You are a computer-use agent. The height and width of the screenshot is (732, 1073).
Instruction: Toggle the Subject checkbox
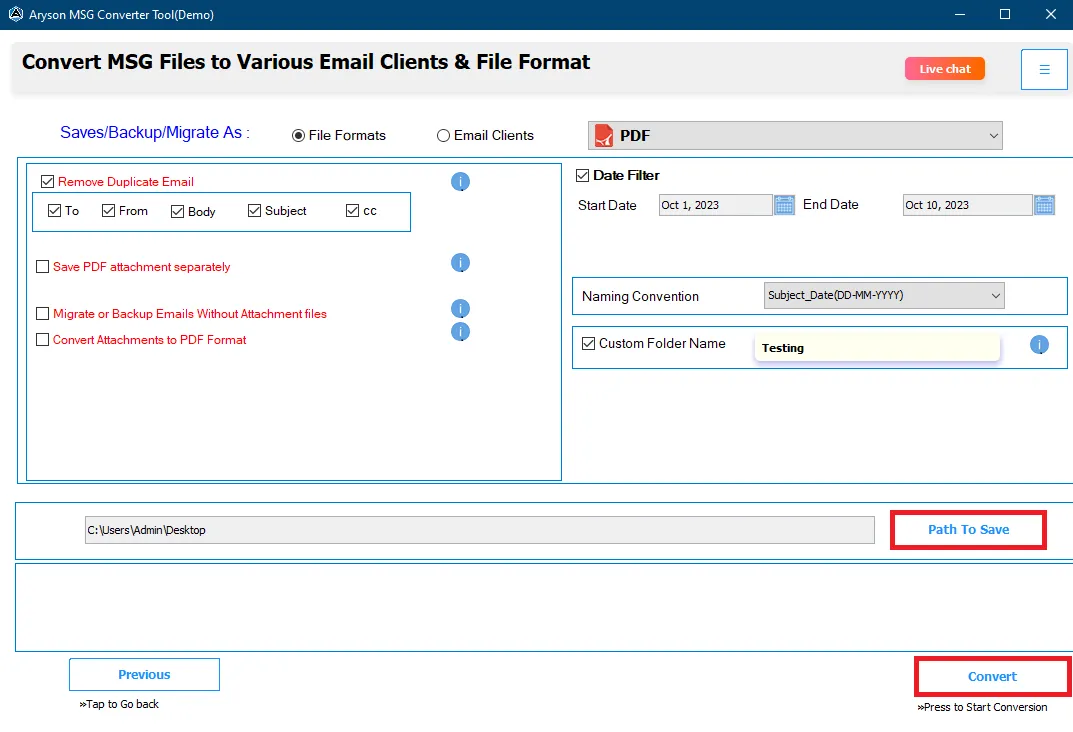[255, 211]
